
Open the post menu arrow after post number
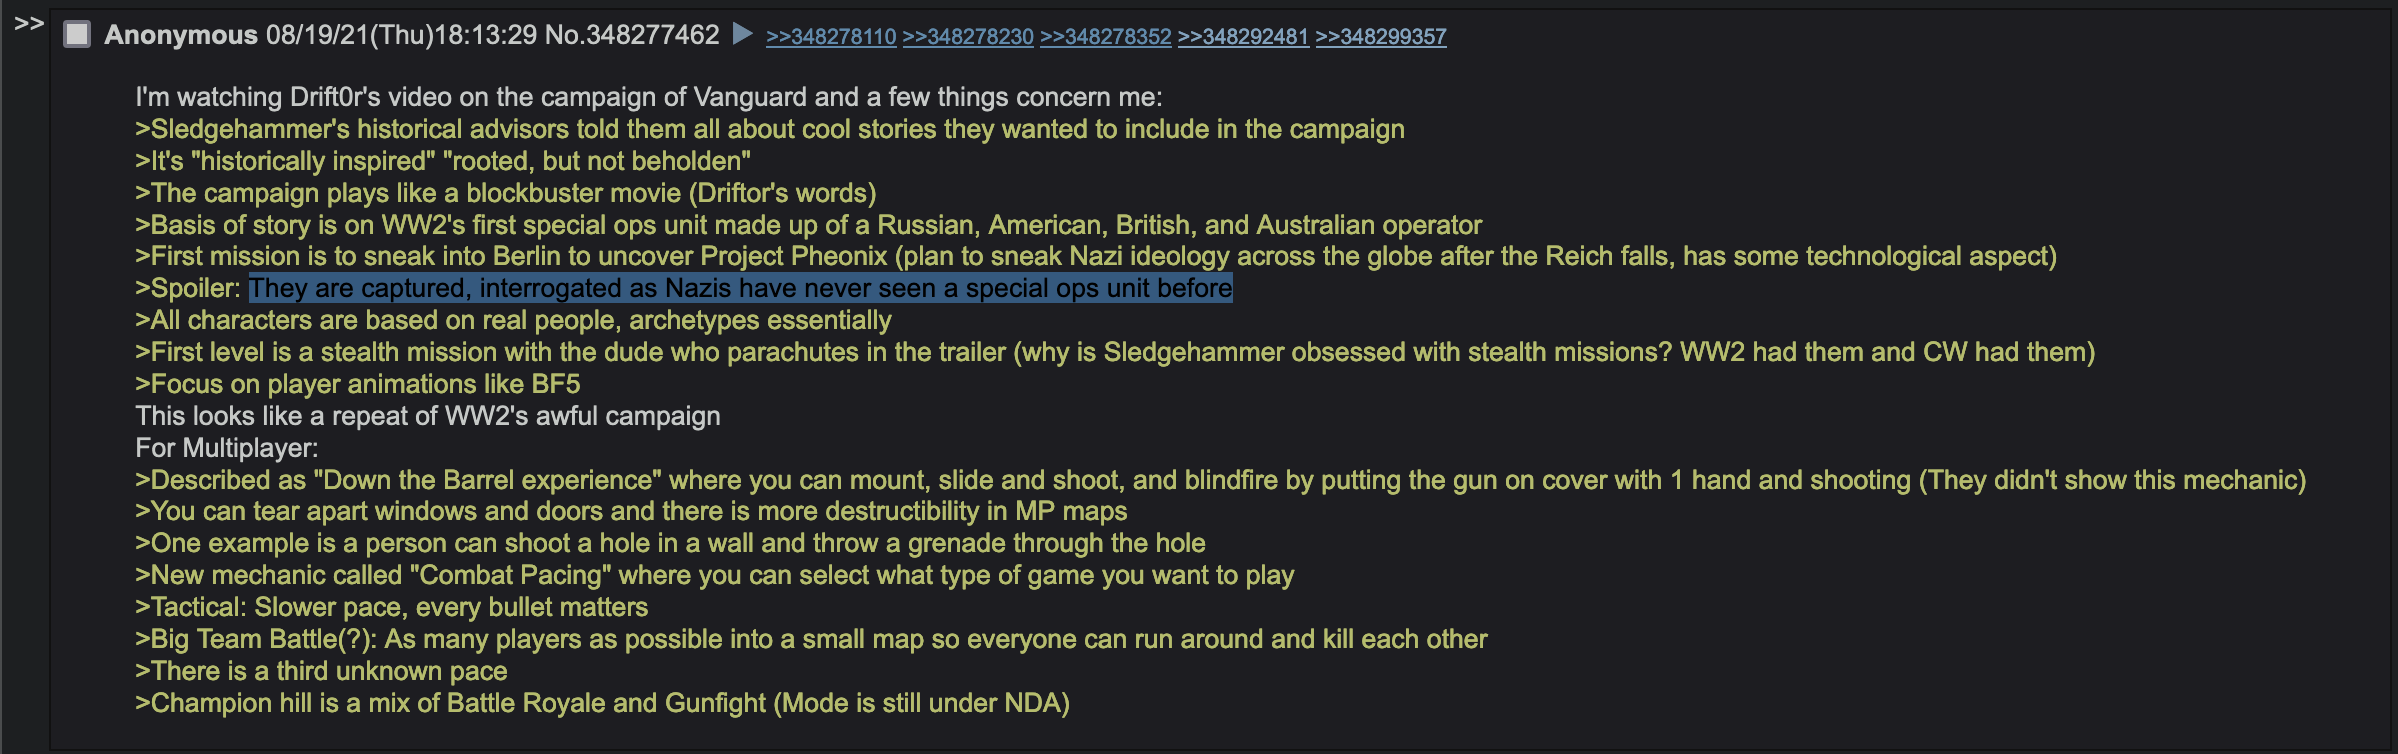coord(742,35)
